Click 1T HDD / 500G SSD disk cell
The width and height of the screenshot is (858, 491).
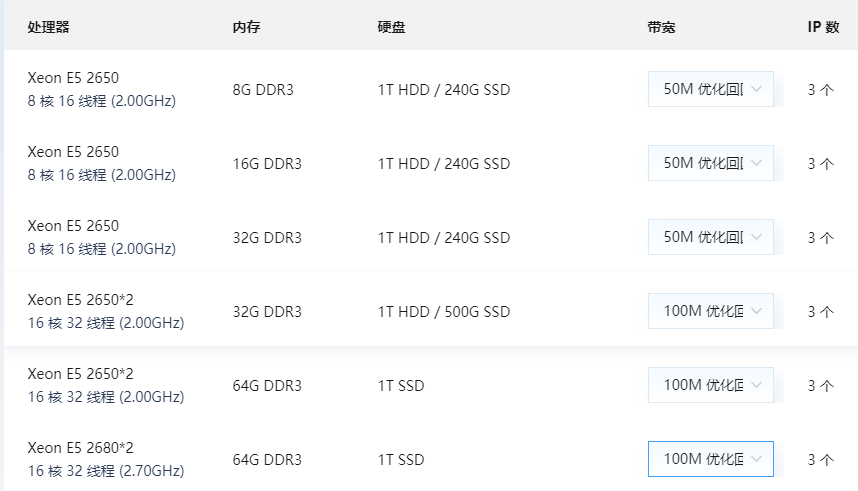(x=444, y=311)
